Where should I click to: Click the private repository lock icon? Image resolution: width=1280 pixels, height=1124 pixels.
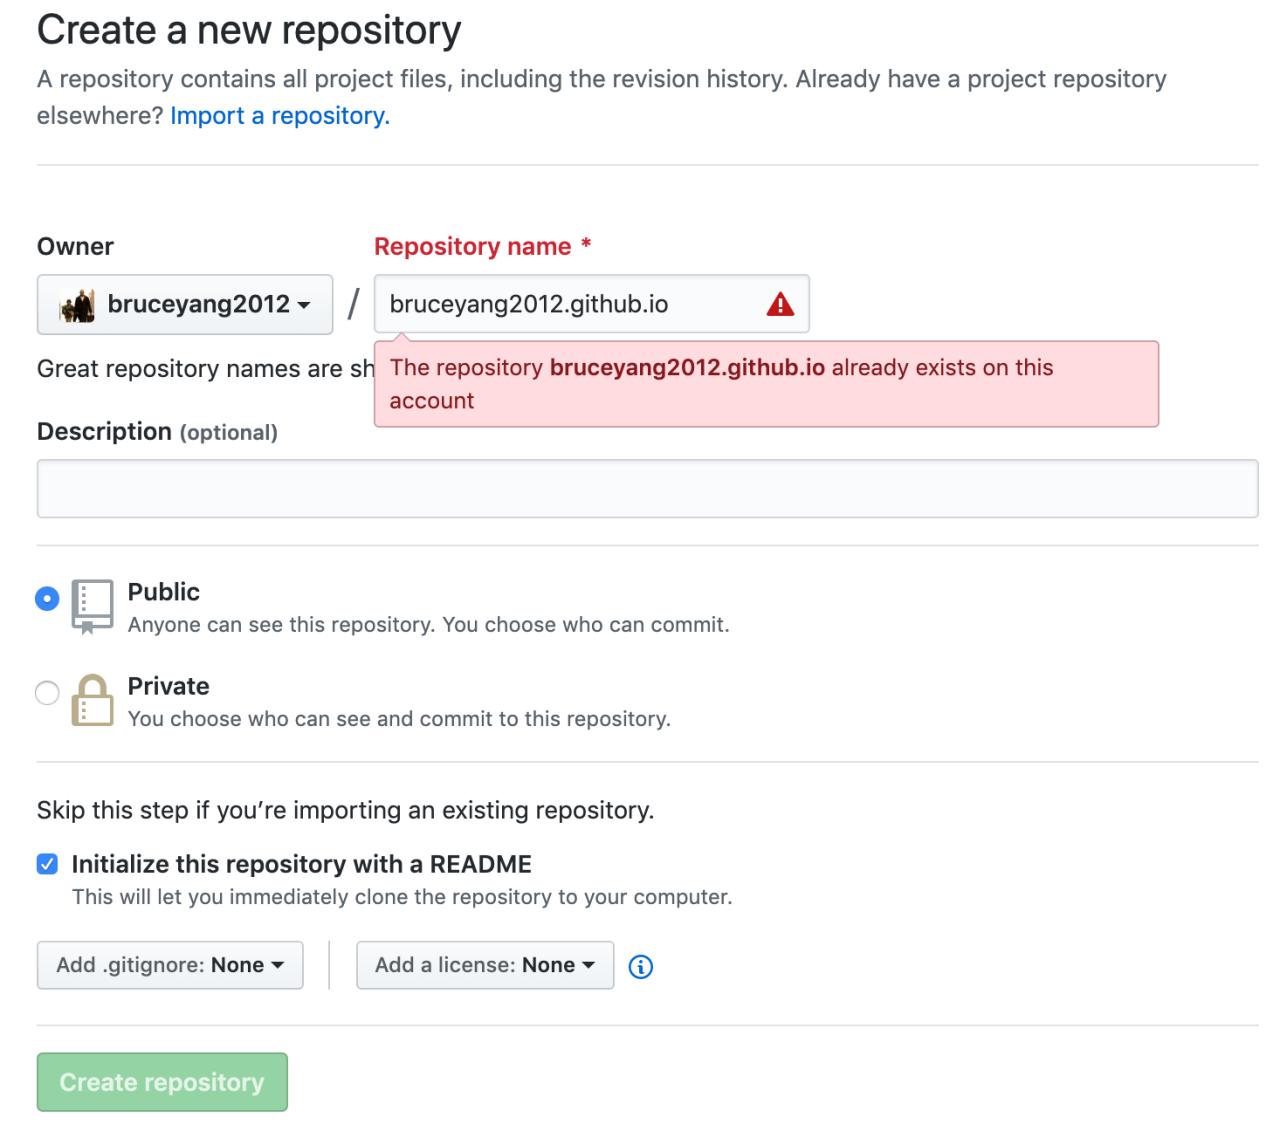[92, 700]
